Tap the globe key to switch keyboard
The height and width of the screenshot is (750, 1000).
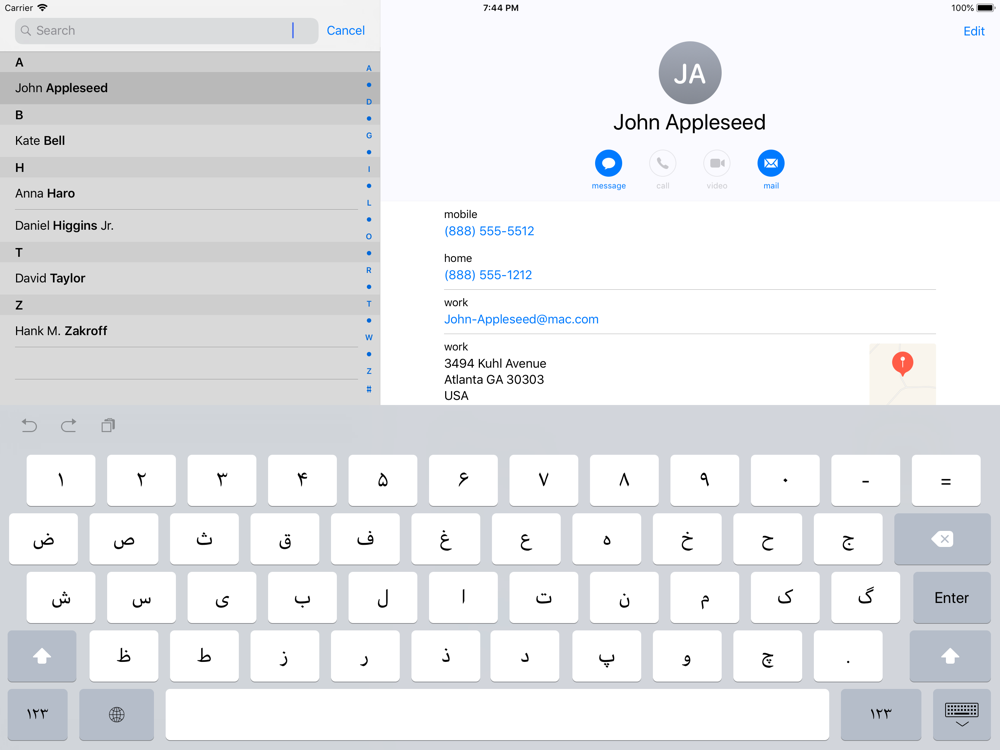coord(117,714)
